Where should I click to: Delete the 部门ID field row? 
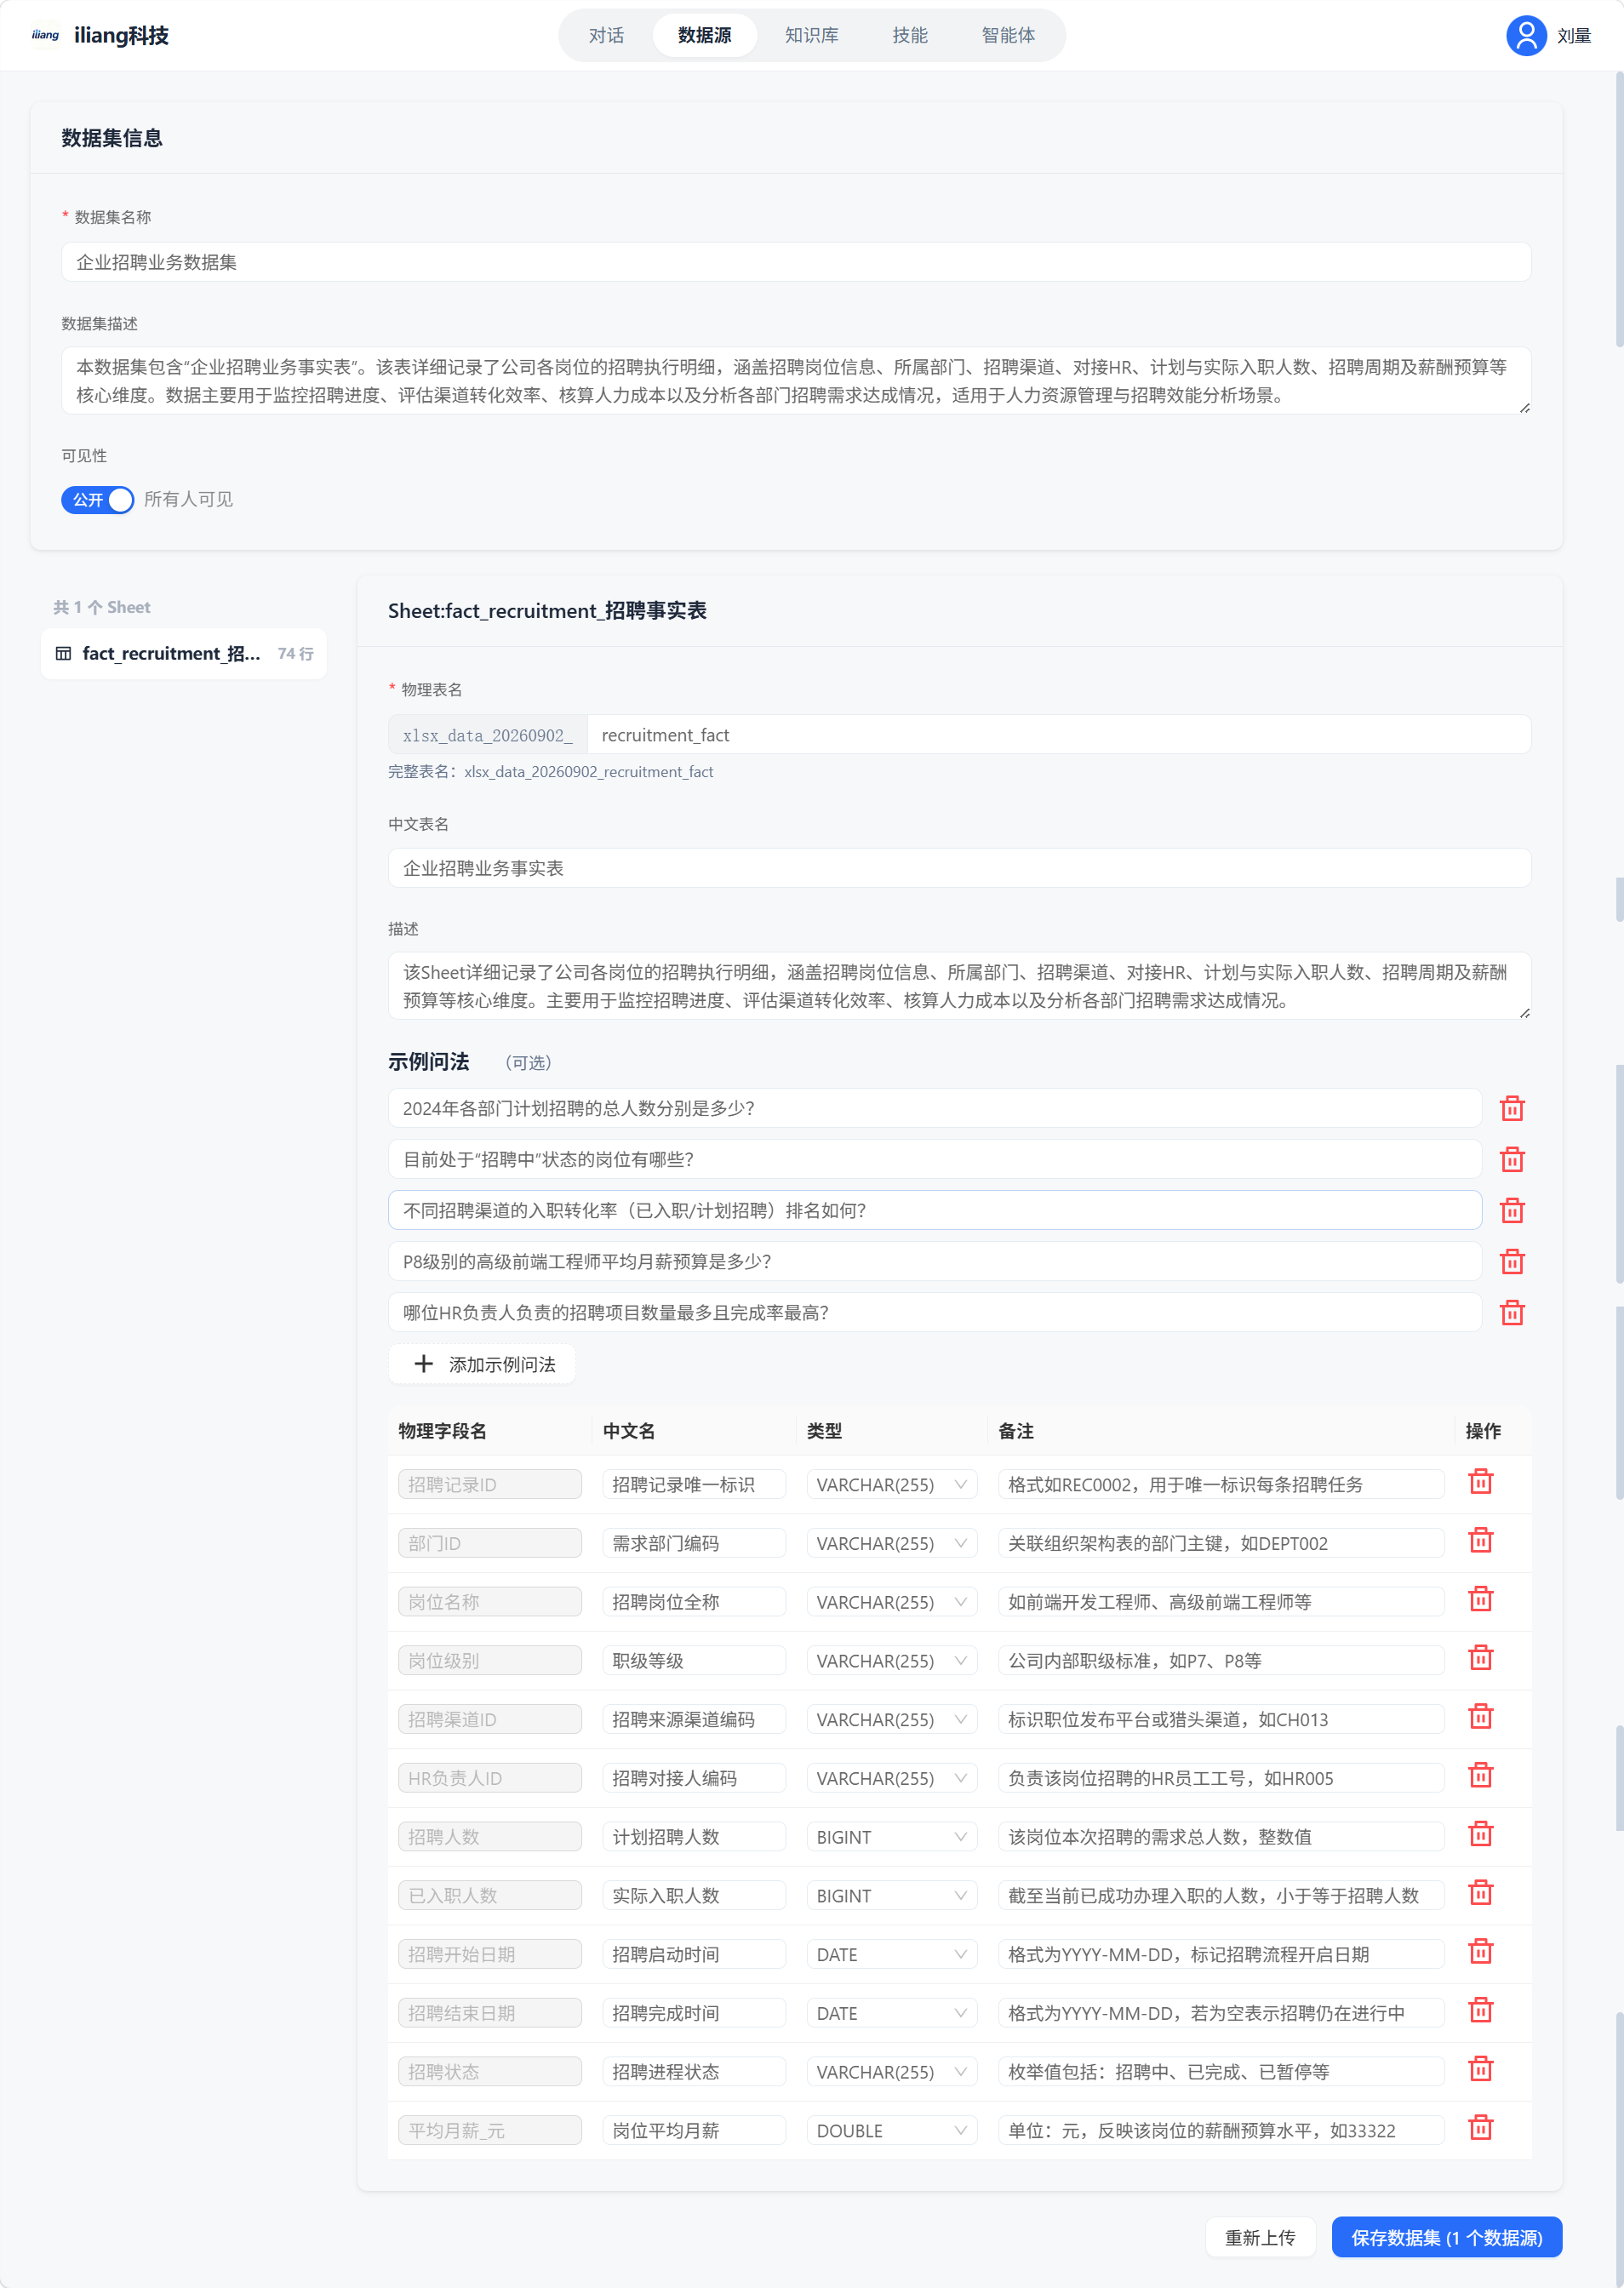coord(1480,1541)
